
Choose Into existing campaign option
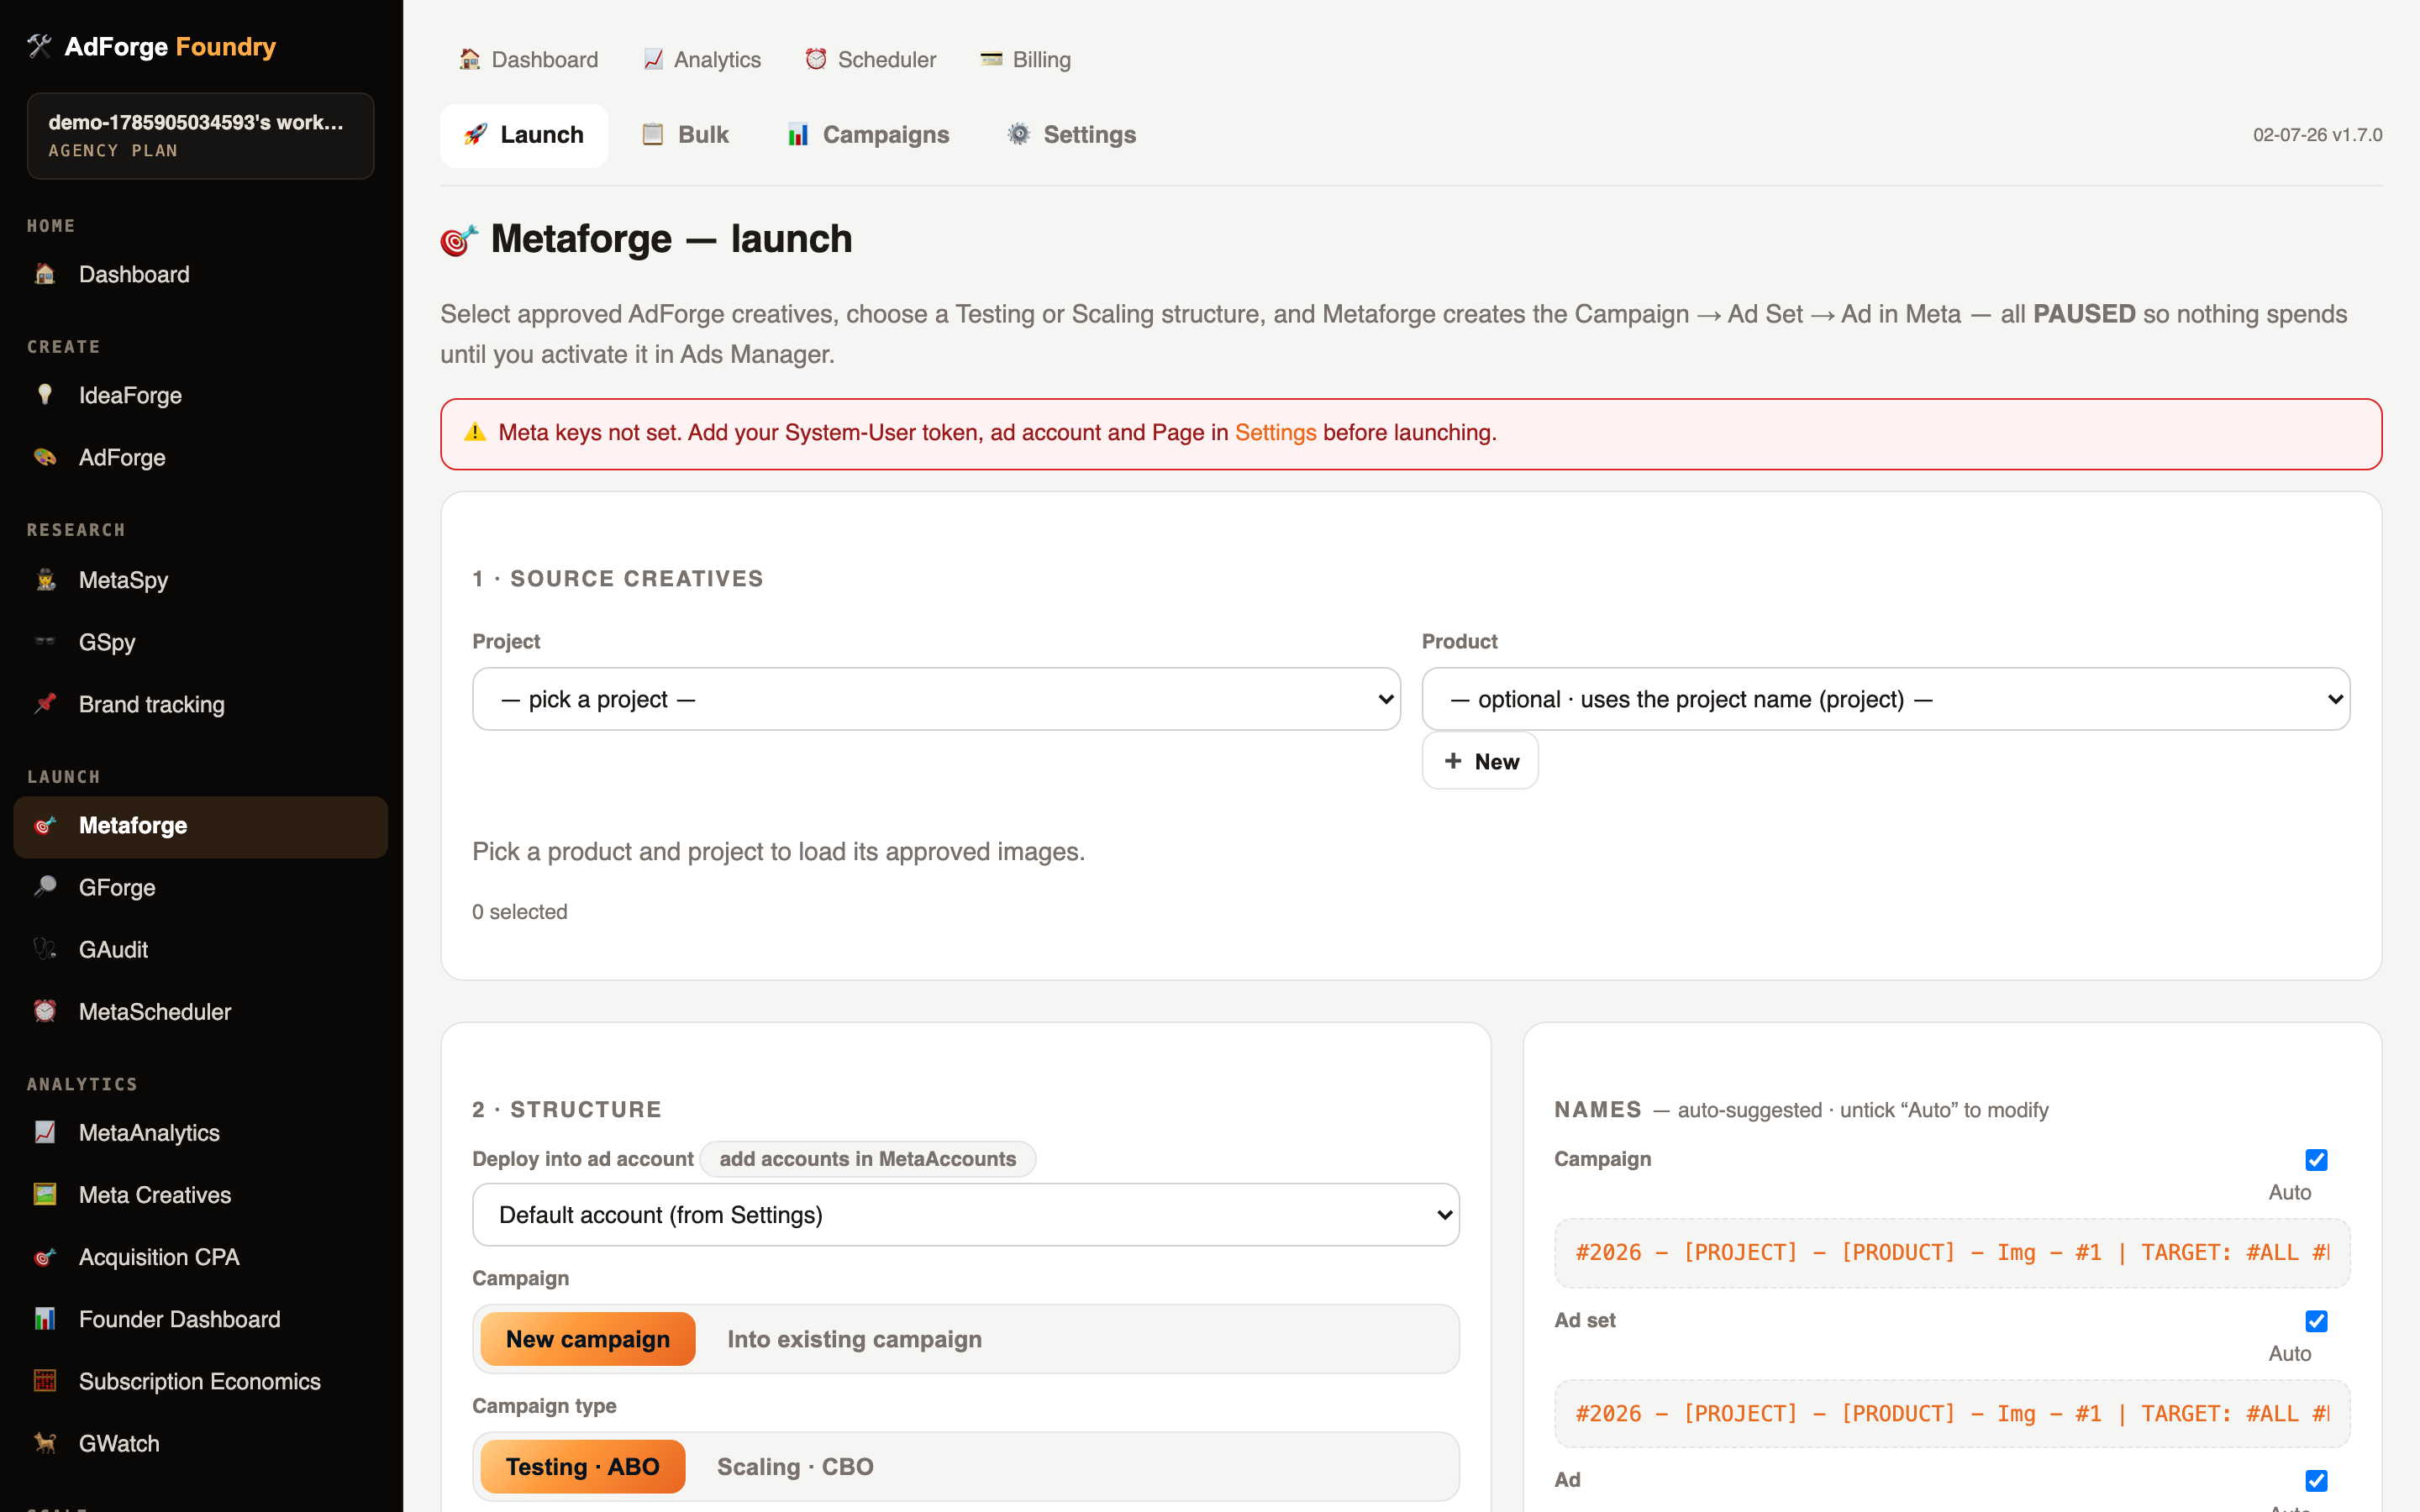(854, 1339)
